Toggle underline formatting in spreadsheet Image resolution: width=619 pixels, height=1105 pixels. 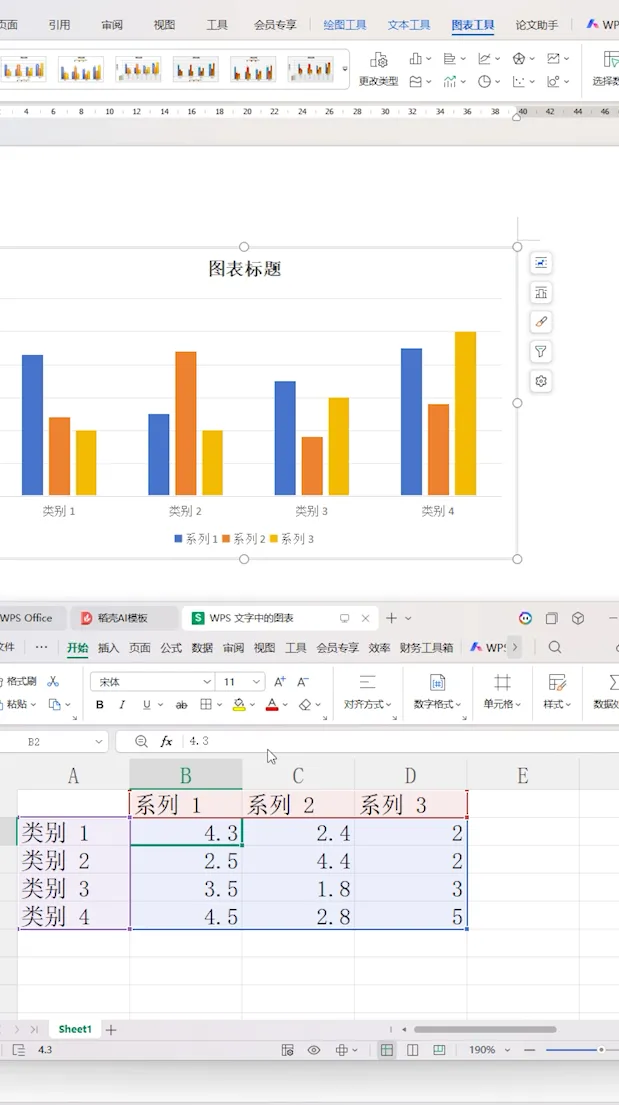[x=147, y=705]
